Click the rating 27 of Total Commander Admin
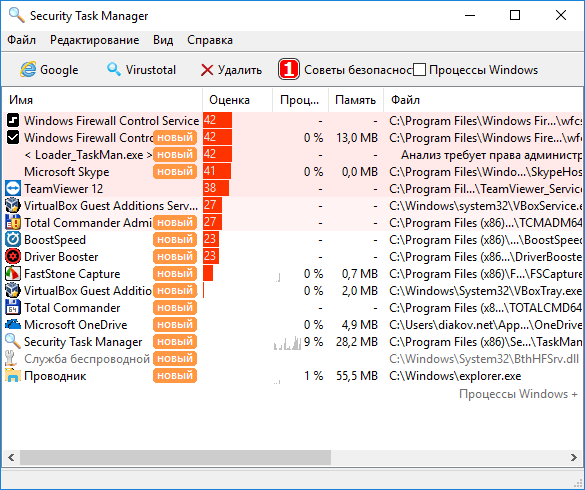Screen dimensions: 585x490 [x=213, y=222]
